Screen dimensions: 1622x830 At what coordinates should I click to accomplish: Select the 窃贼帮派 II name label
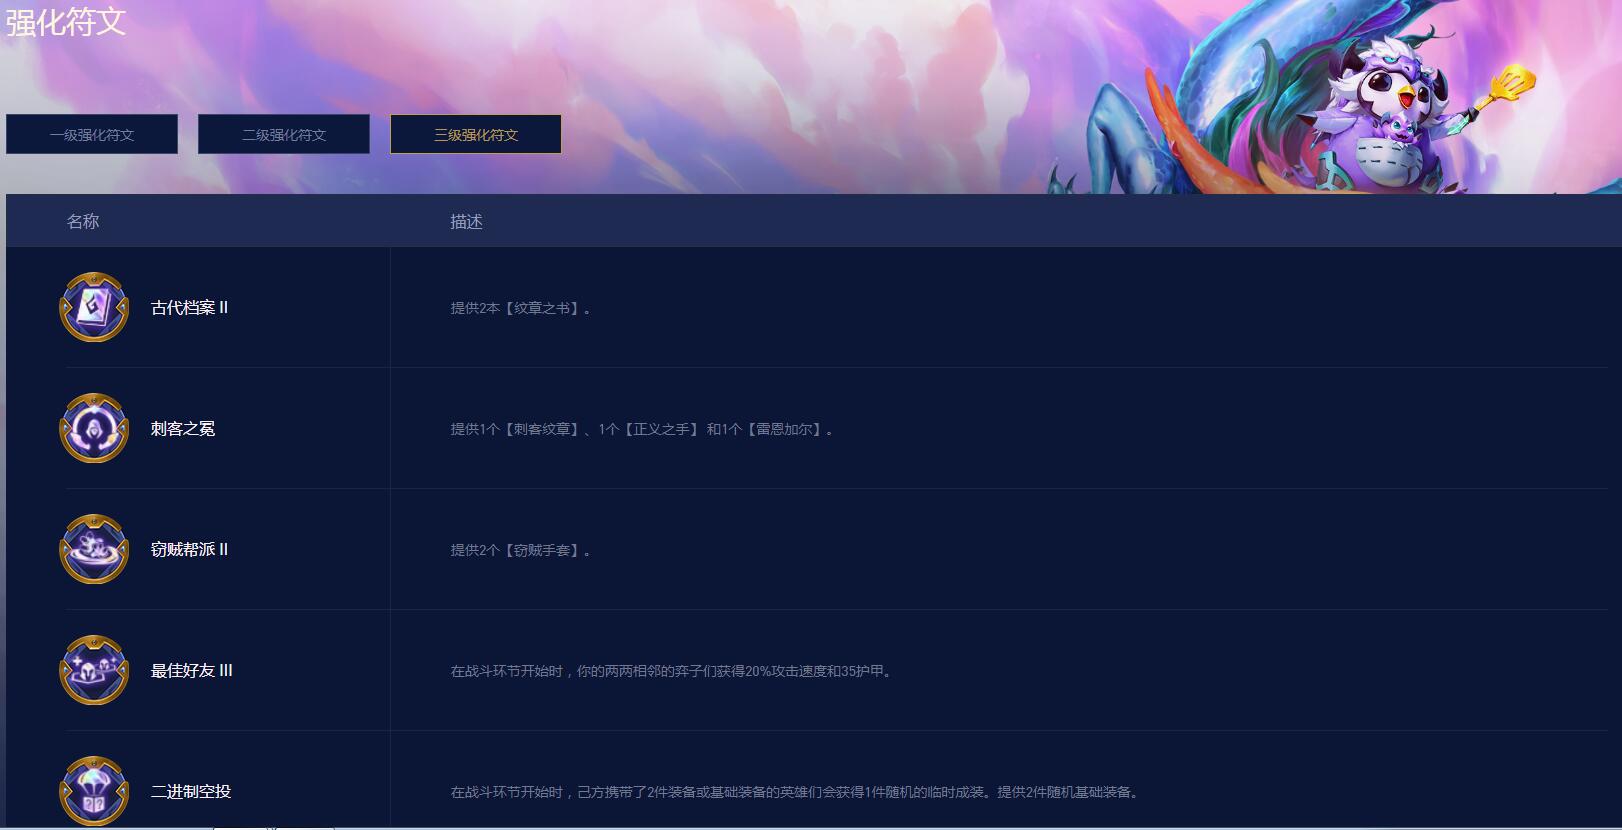(x=189, y=550)
